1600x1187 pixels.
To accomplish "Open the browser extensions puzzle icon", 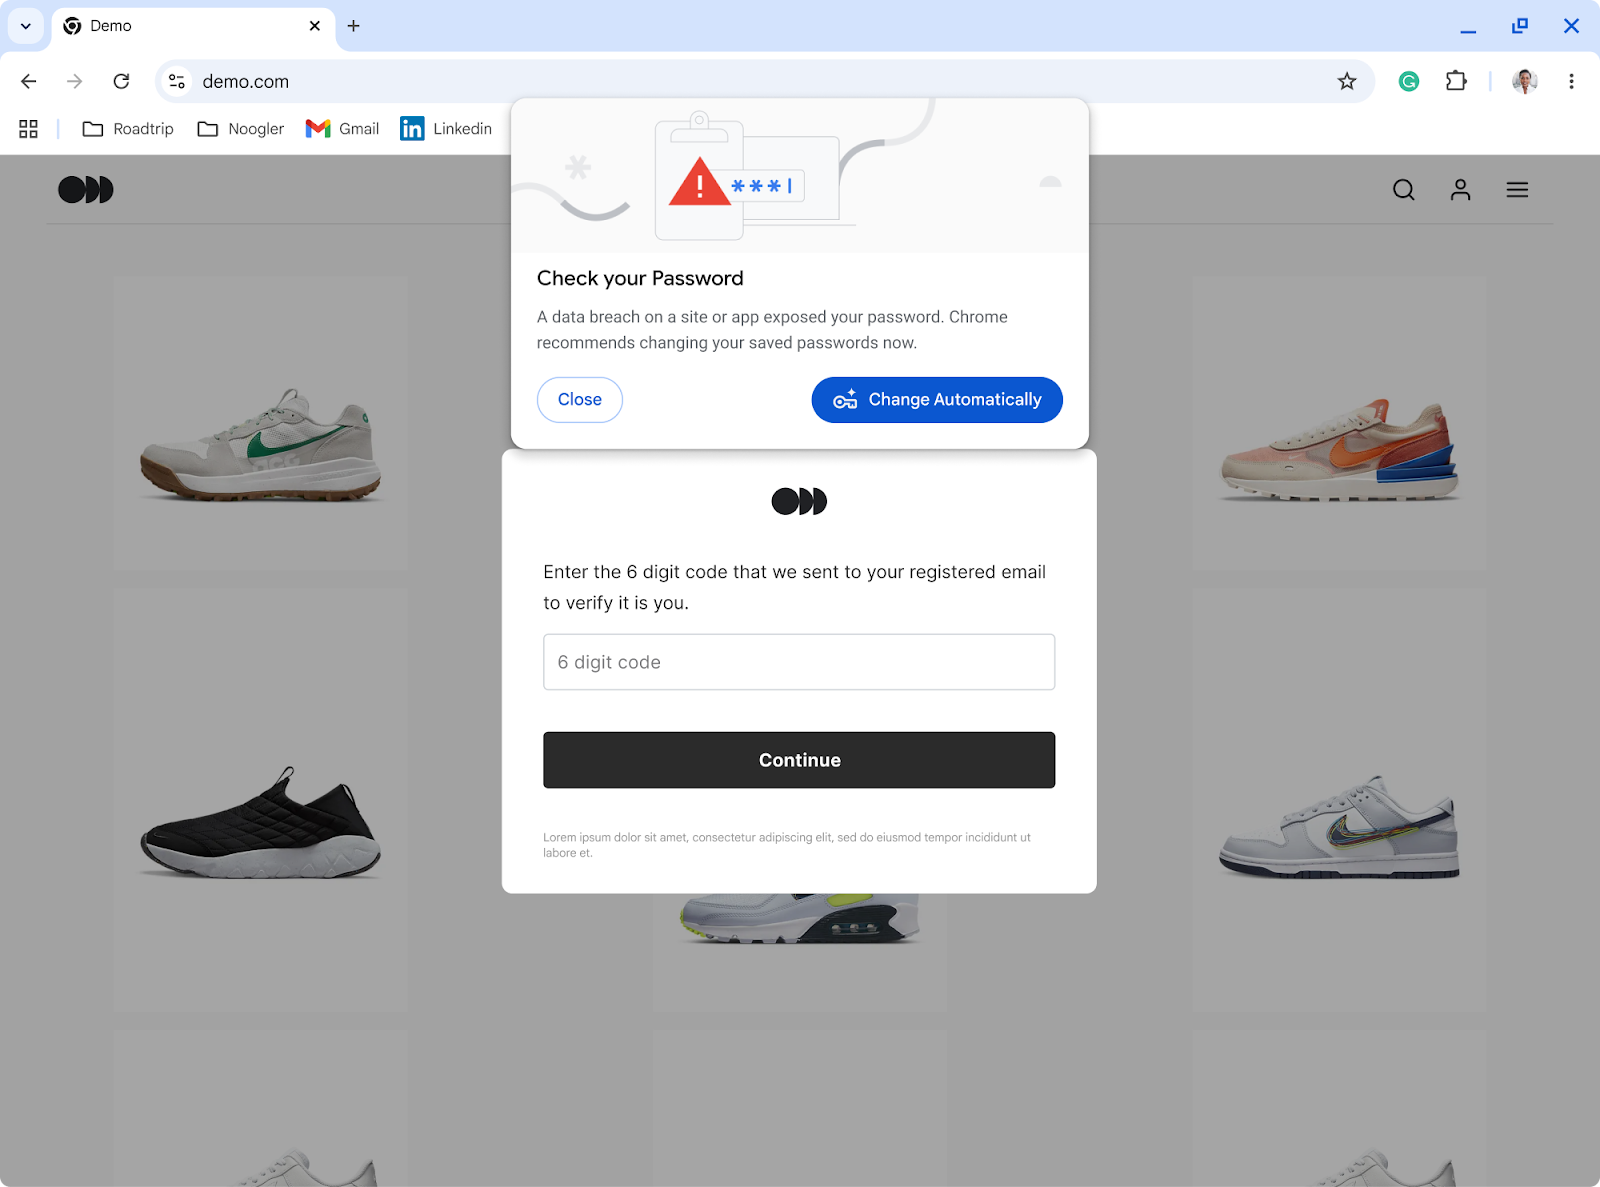I will coord(1457,81).
